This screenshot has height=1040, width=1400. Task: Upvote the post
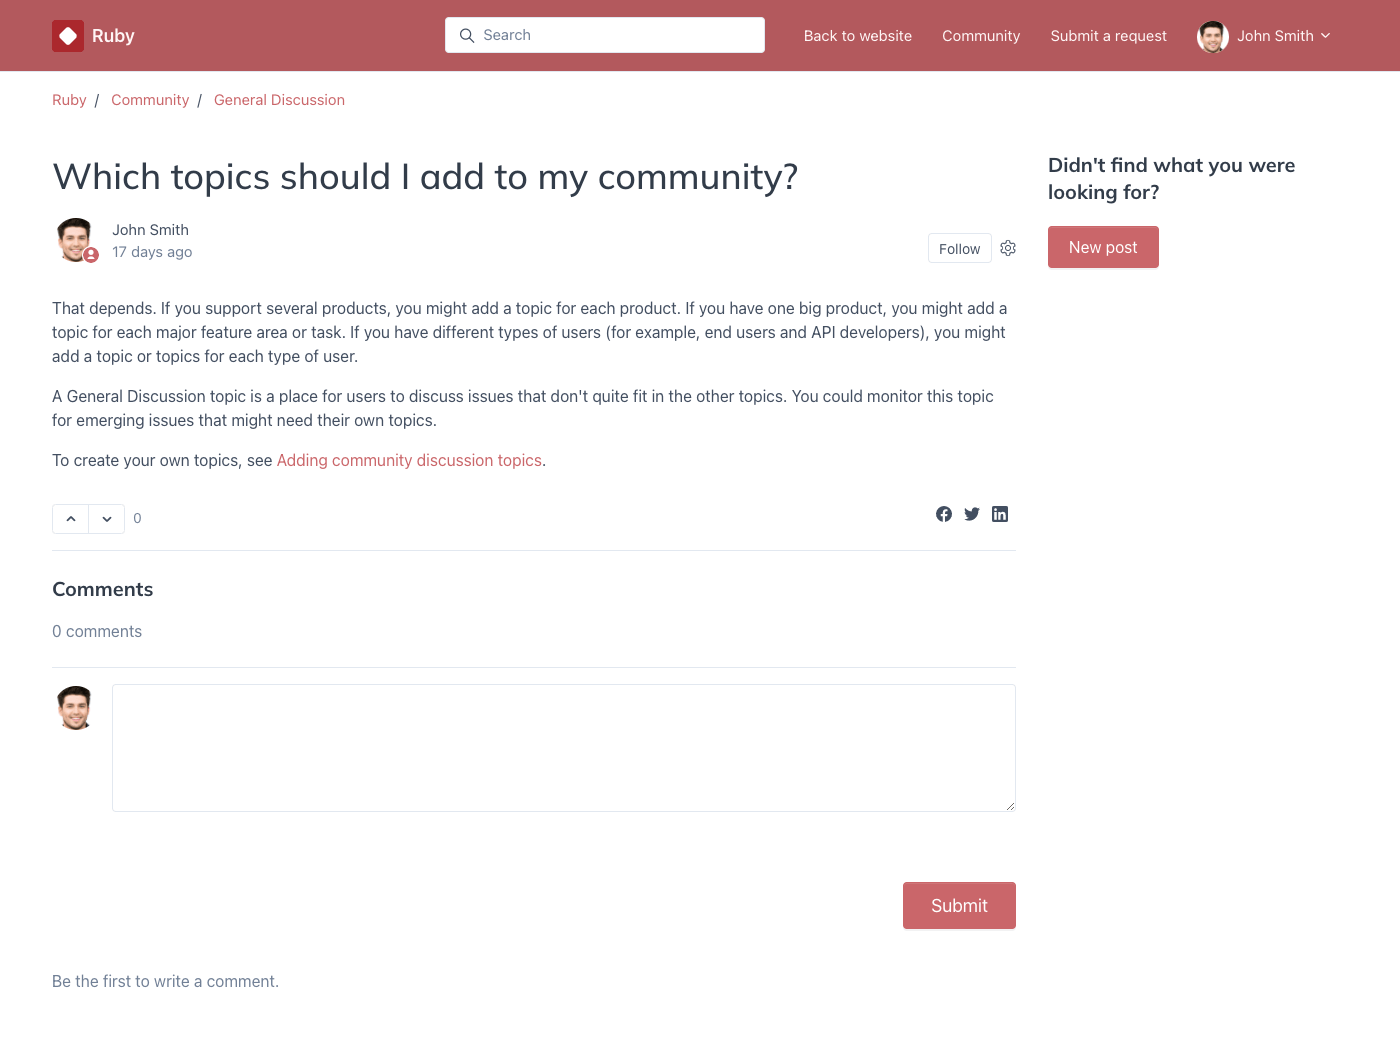[71, 519]
